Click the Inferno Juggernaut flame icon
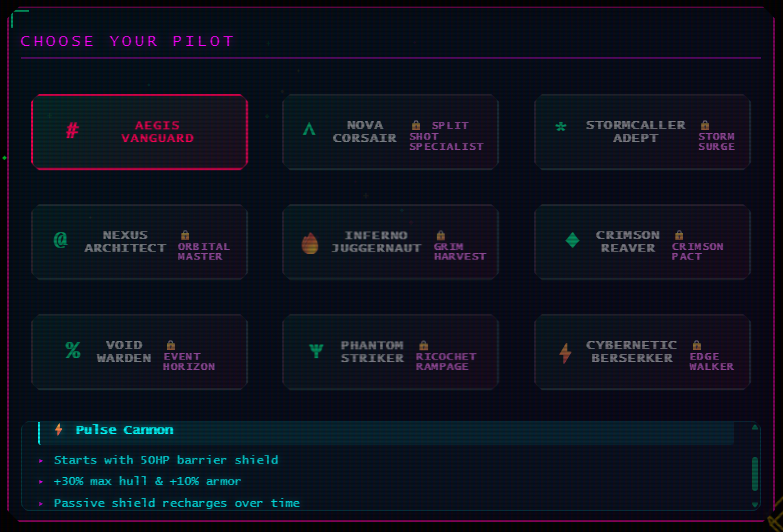Screen dimensions: 783x532 pyautogui.click(x=310, y=243)
